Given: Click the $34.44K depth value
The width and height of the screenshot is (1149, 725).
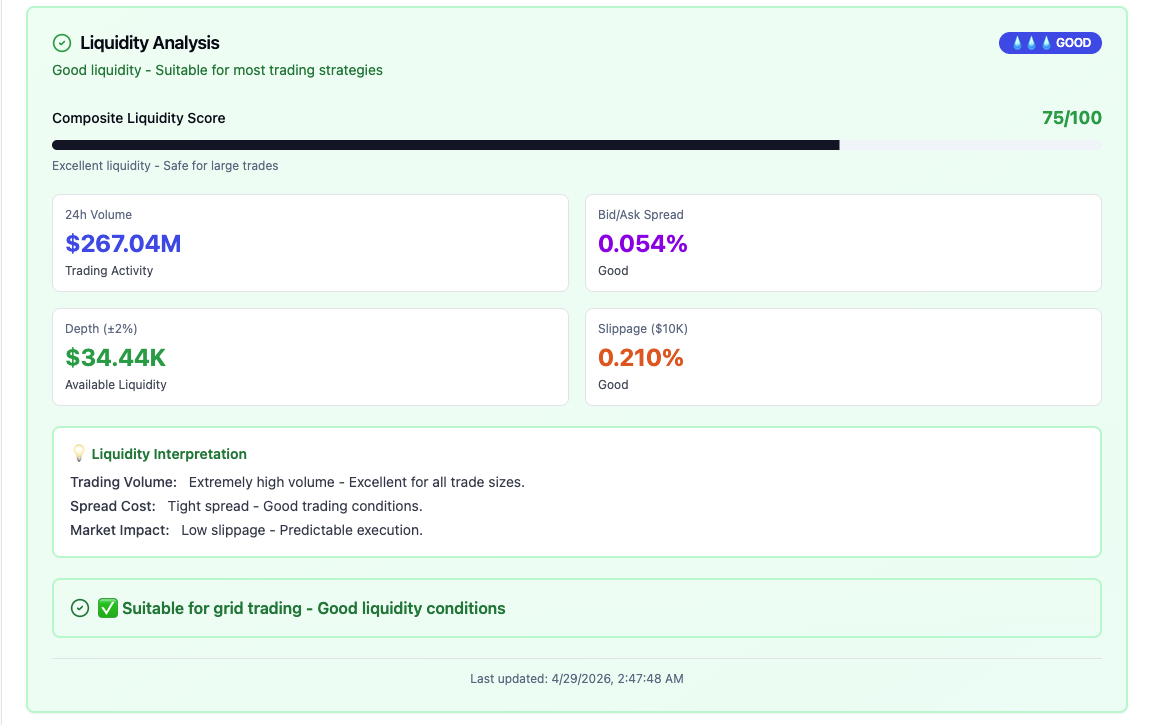Looking at the screenshot, I should [x=116, y=358].
